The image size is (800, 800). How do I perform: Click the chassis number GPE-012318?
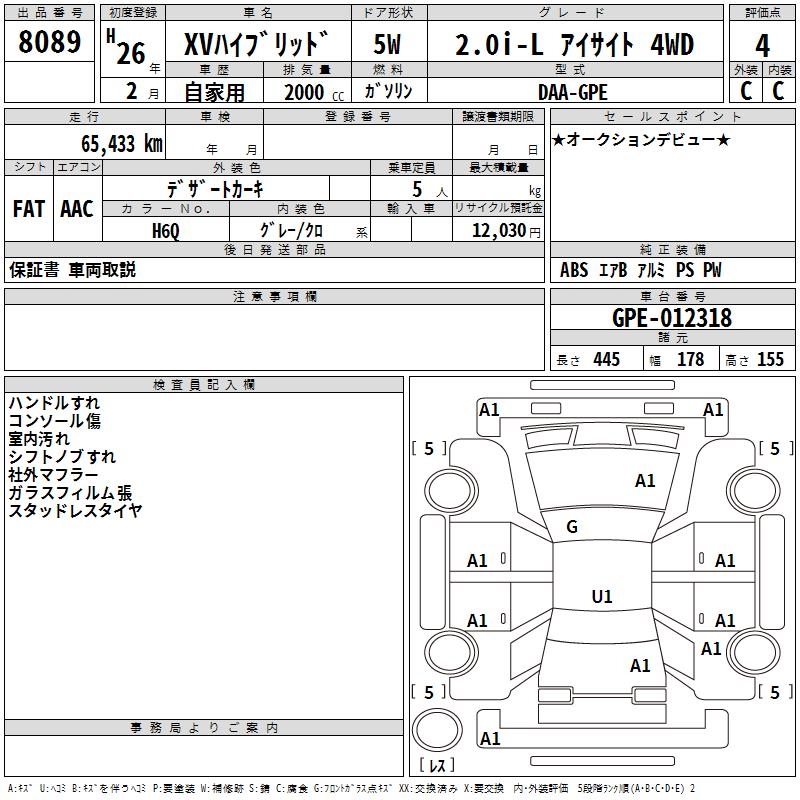(x=672, y=318)
